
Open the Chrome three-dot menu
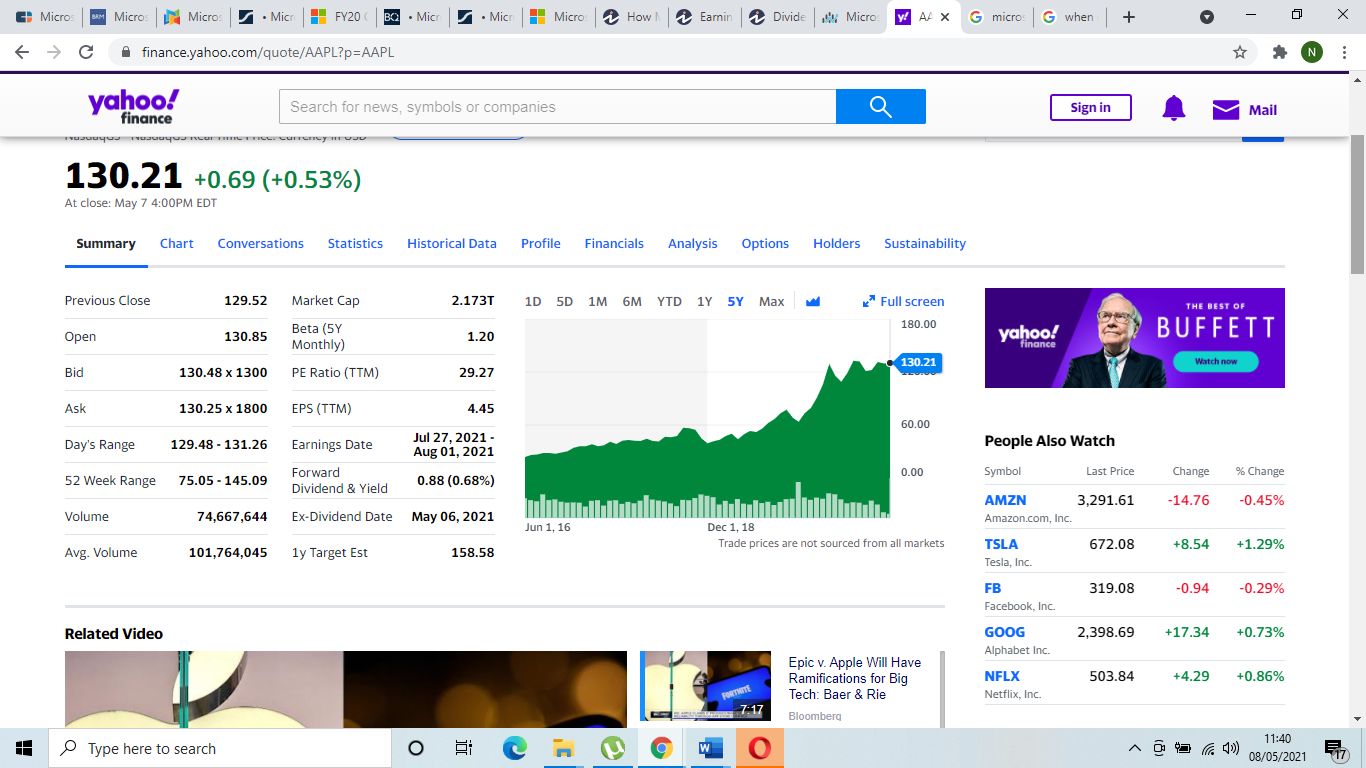(1345, 52)
